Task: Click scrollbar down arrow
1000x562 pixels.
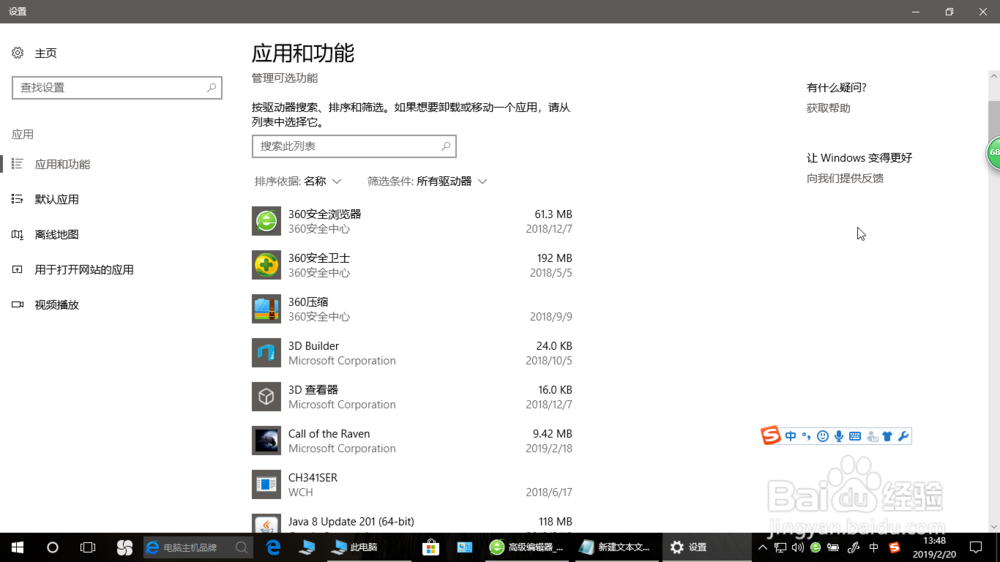Action: pyautogui.click(x=994, y=527)
